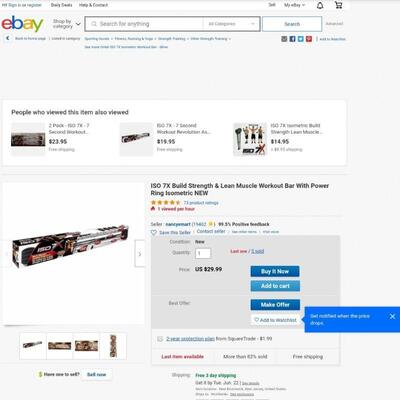Open the All Categories dropdown
This screenshot has width=400, height=400.
pos(231,24)
